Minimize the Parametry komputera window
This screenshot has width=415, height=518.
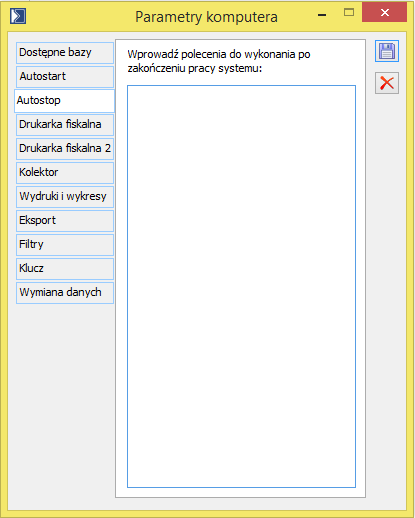coord(322,15)
